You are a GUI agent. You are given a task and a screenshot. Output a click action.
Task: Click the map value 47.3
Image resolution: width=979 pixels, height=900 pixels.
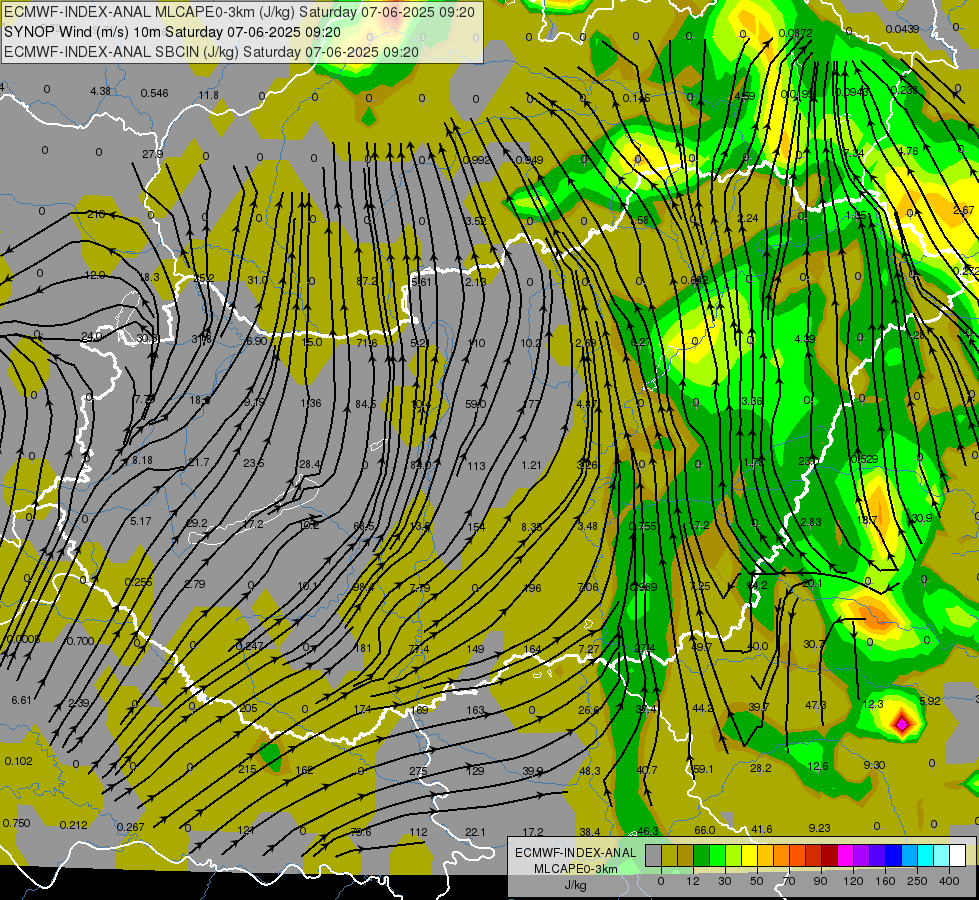click(x=816, y=705)
